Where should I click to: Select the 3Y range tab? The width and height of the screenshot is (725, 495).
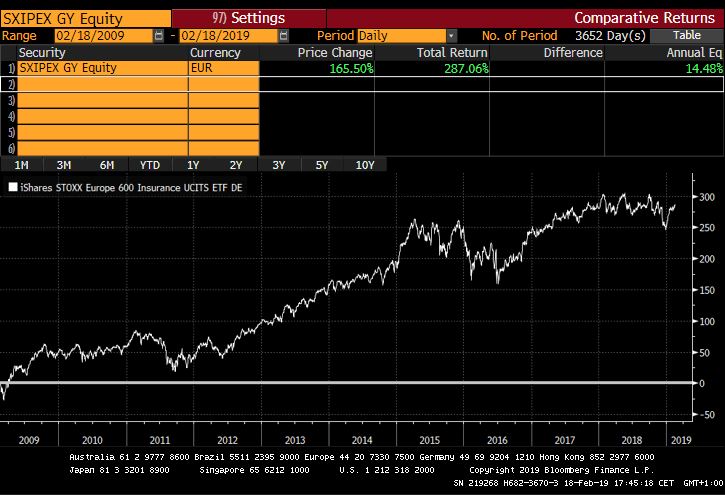click(x=278, y=165)
